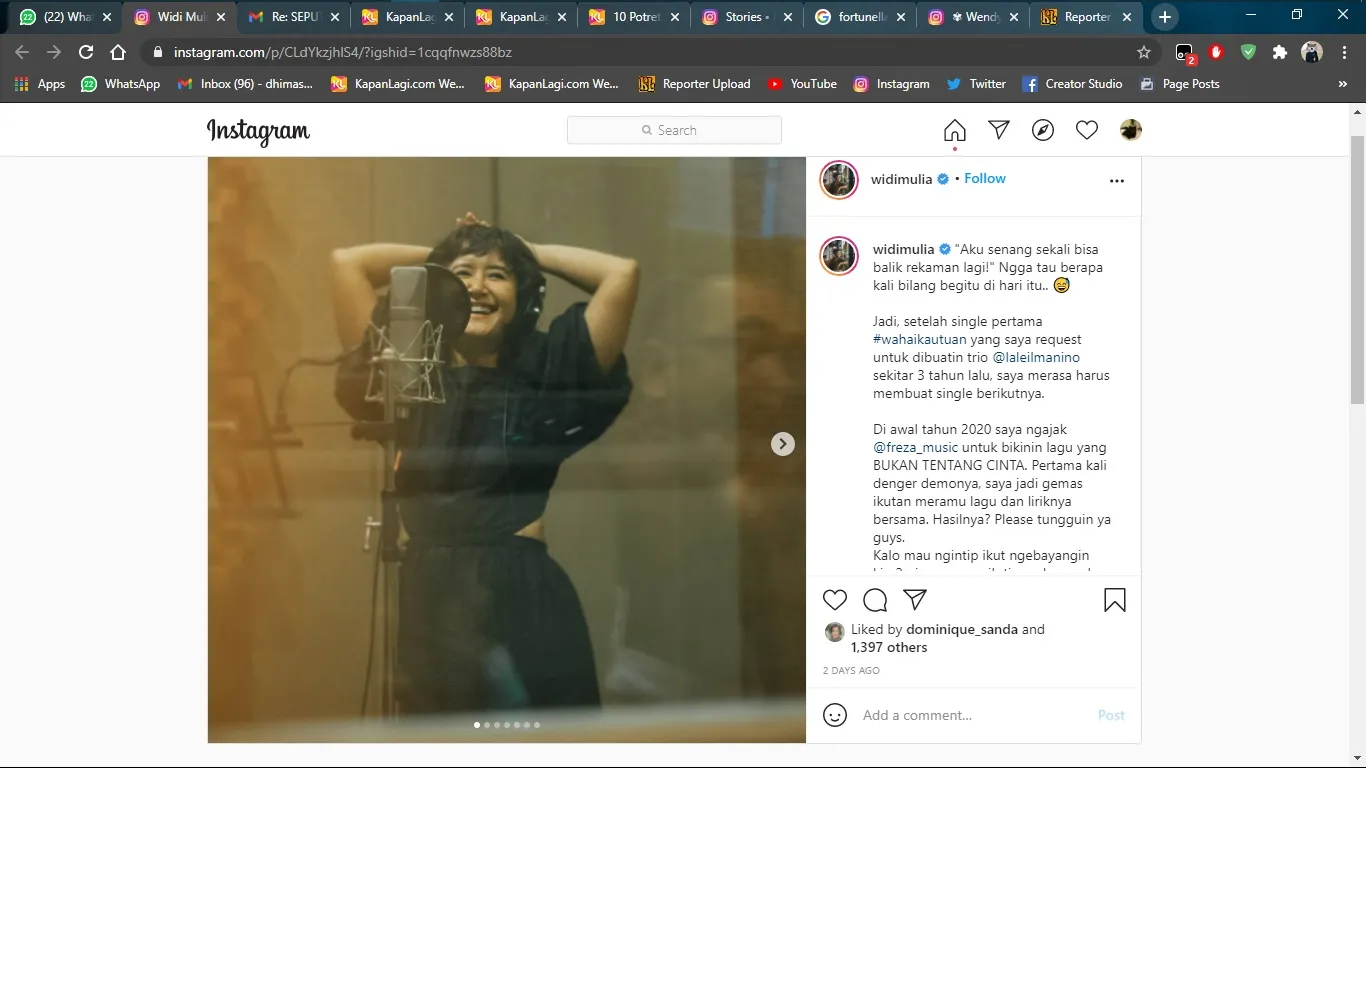The image size is (1366, 1000).
Task: Click the comment speech bubble icon
Action: tap(875, 600)
